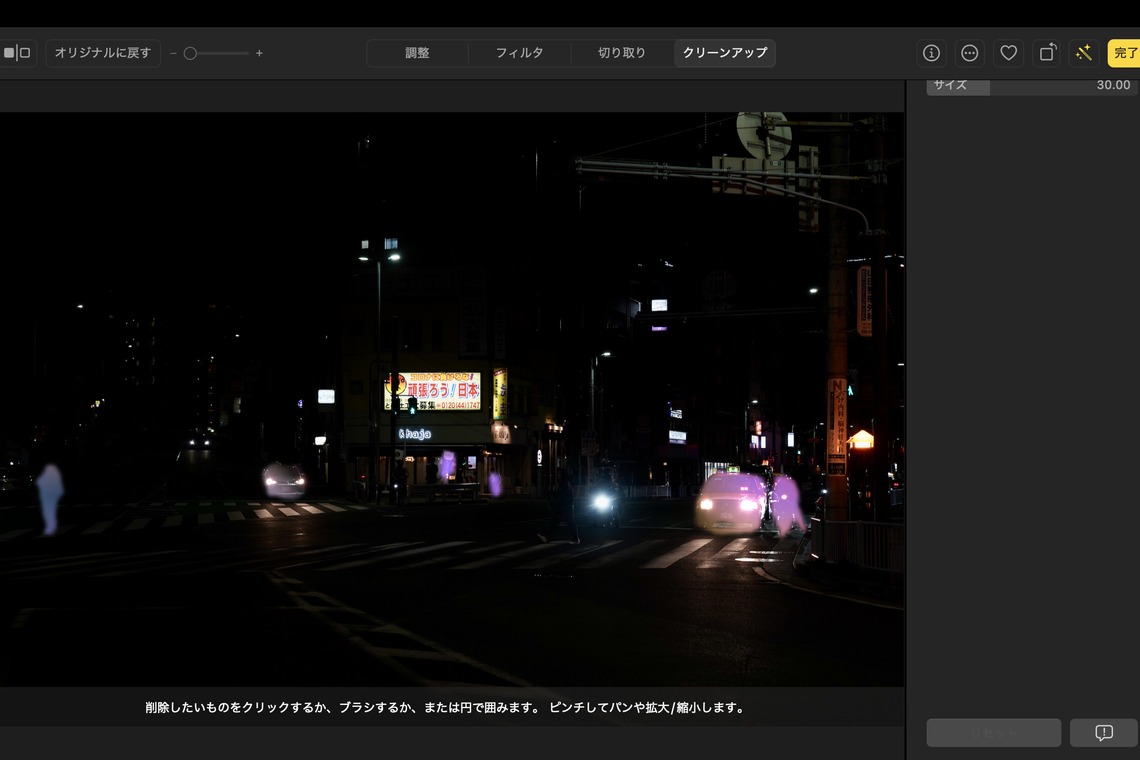Switch to the 調整 adjustments tab
This screenshot has height=760, width=1140.
coord(419,52)
